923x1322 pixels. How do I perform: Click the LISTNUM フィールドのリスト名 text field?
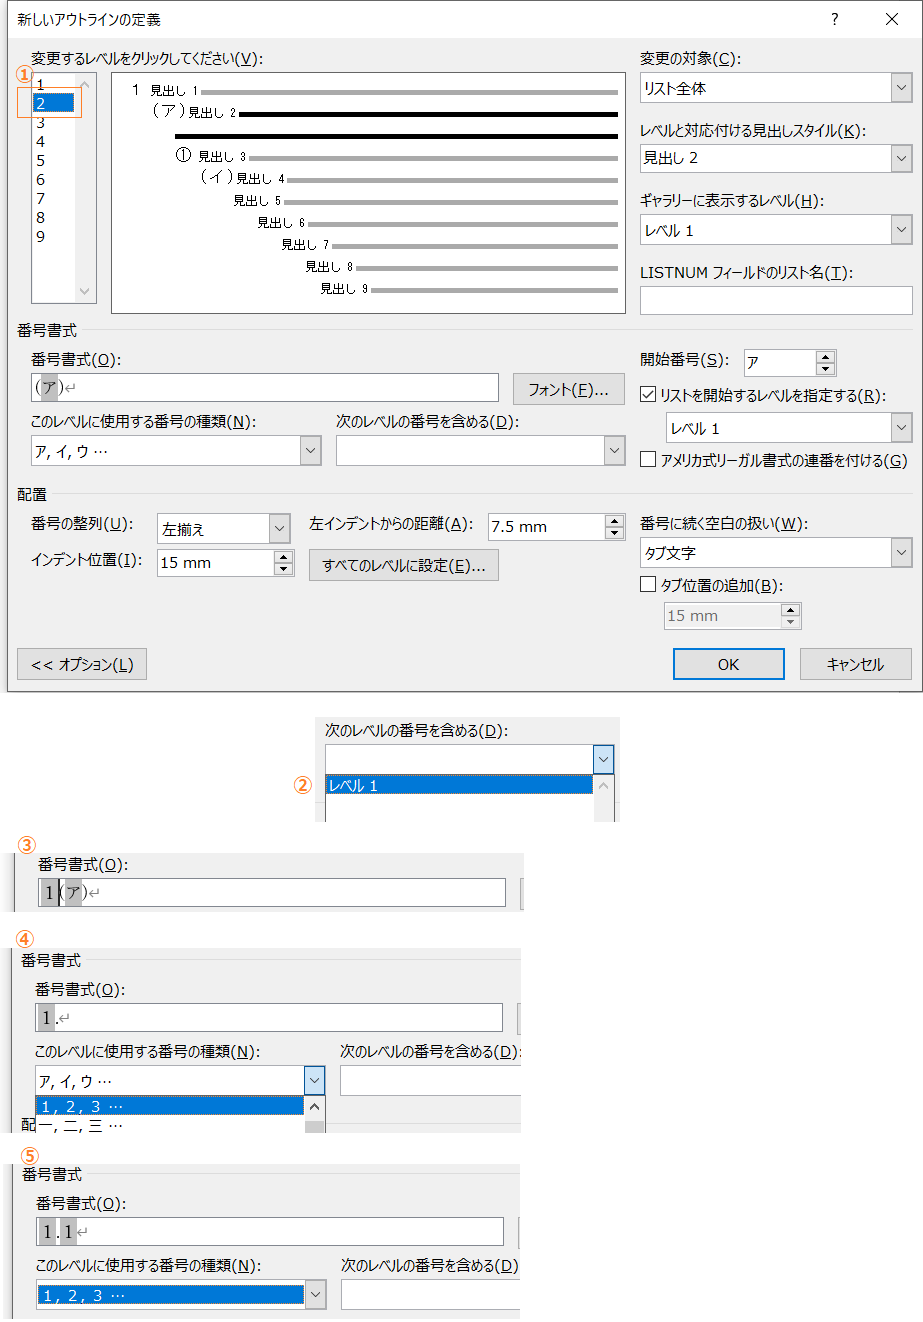[x=776, y=300]
